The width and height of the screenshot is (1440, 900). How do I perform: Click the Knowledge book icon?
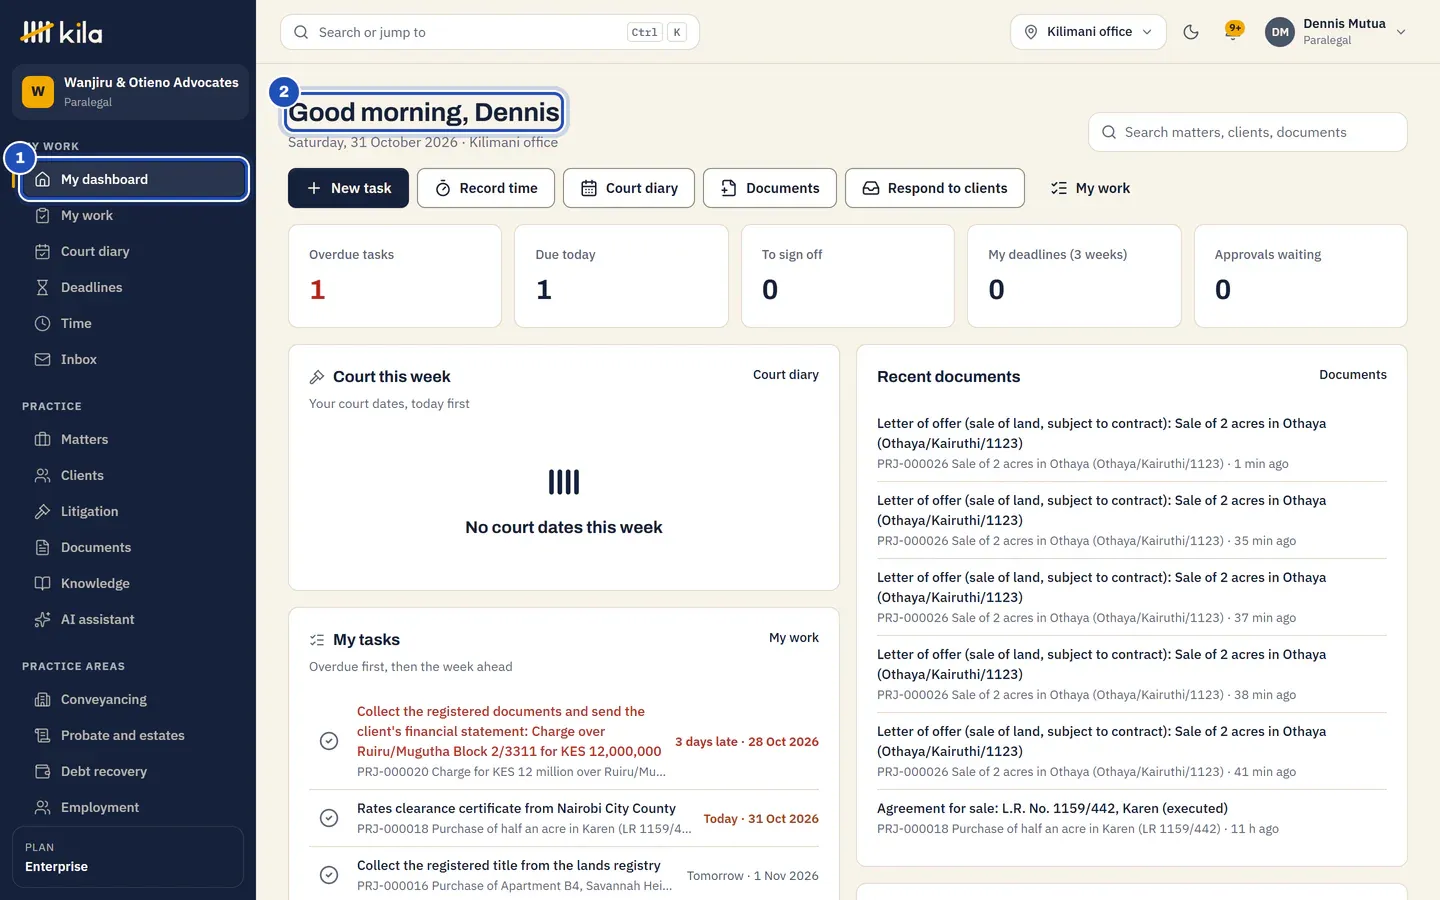point(42,583)
